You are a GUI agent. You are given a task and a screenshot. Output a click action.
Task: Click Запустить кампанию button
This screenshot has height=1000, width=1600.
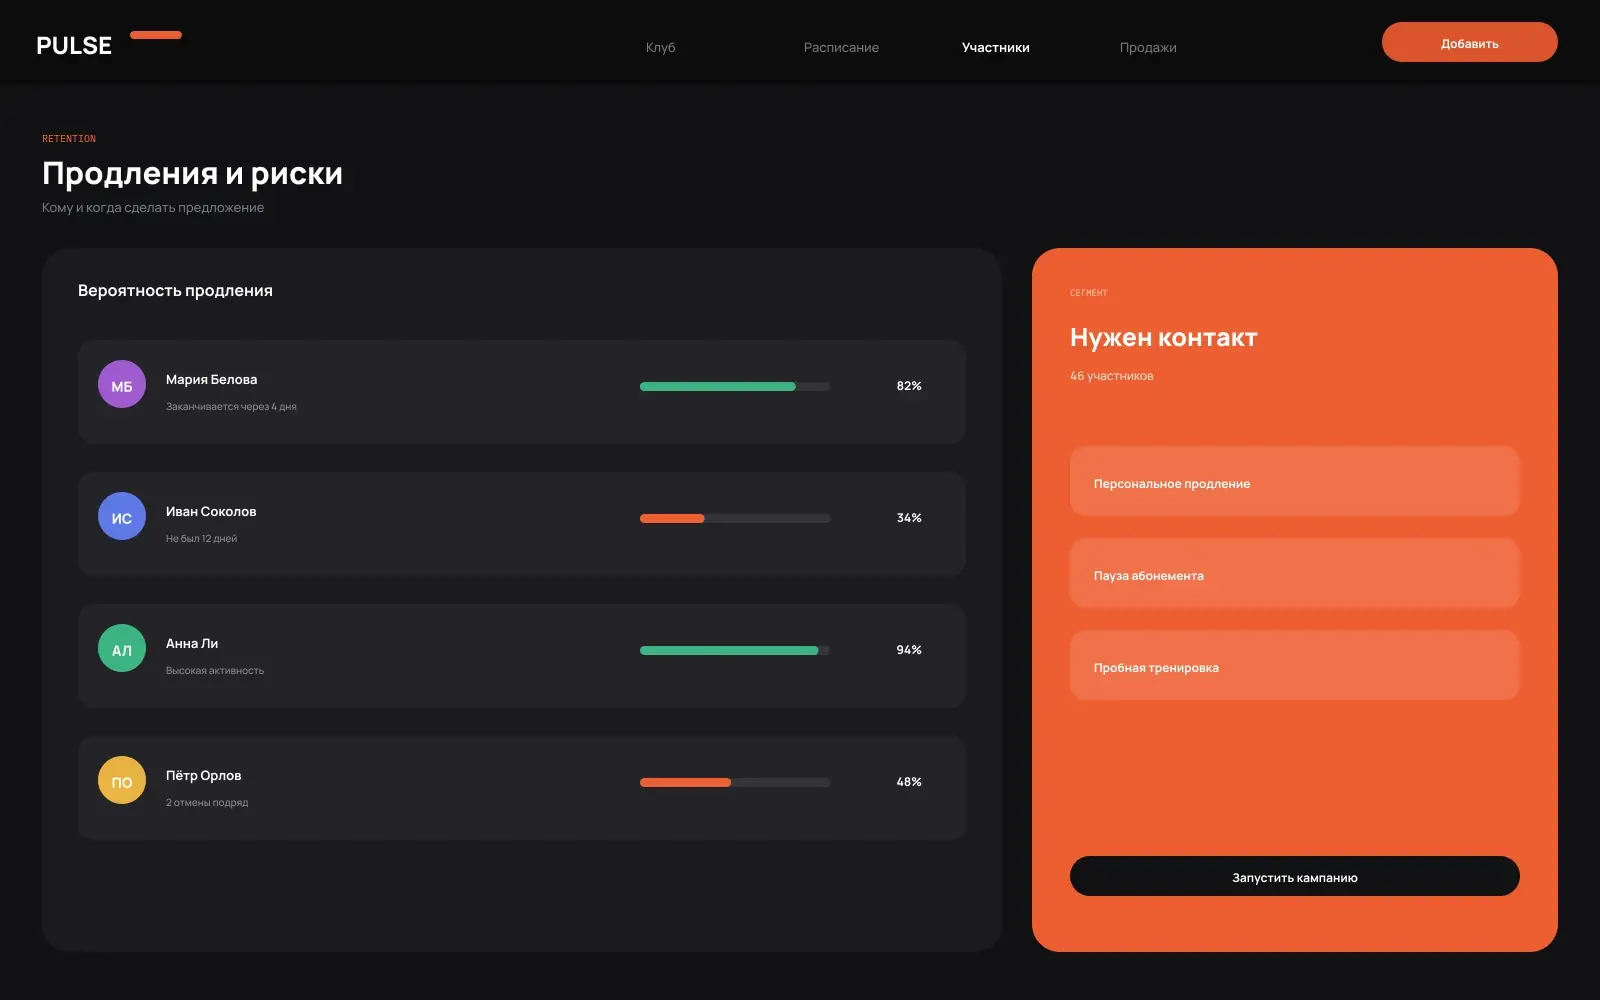pos(1294,876)
